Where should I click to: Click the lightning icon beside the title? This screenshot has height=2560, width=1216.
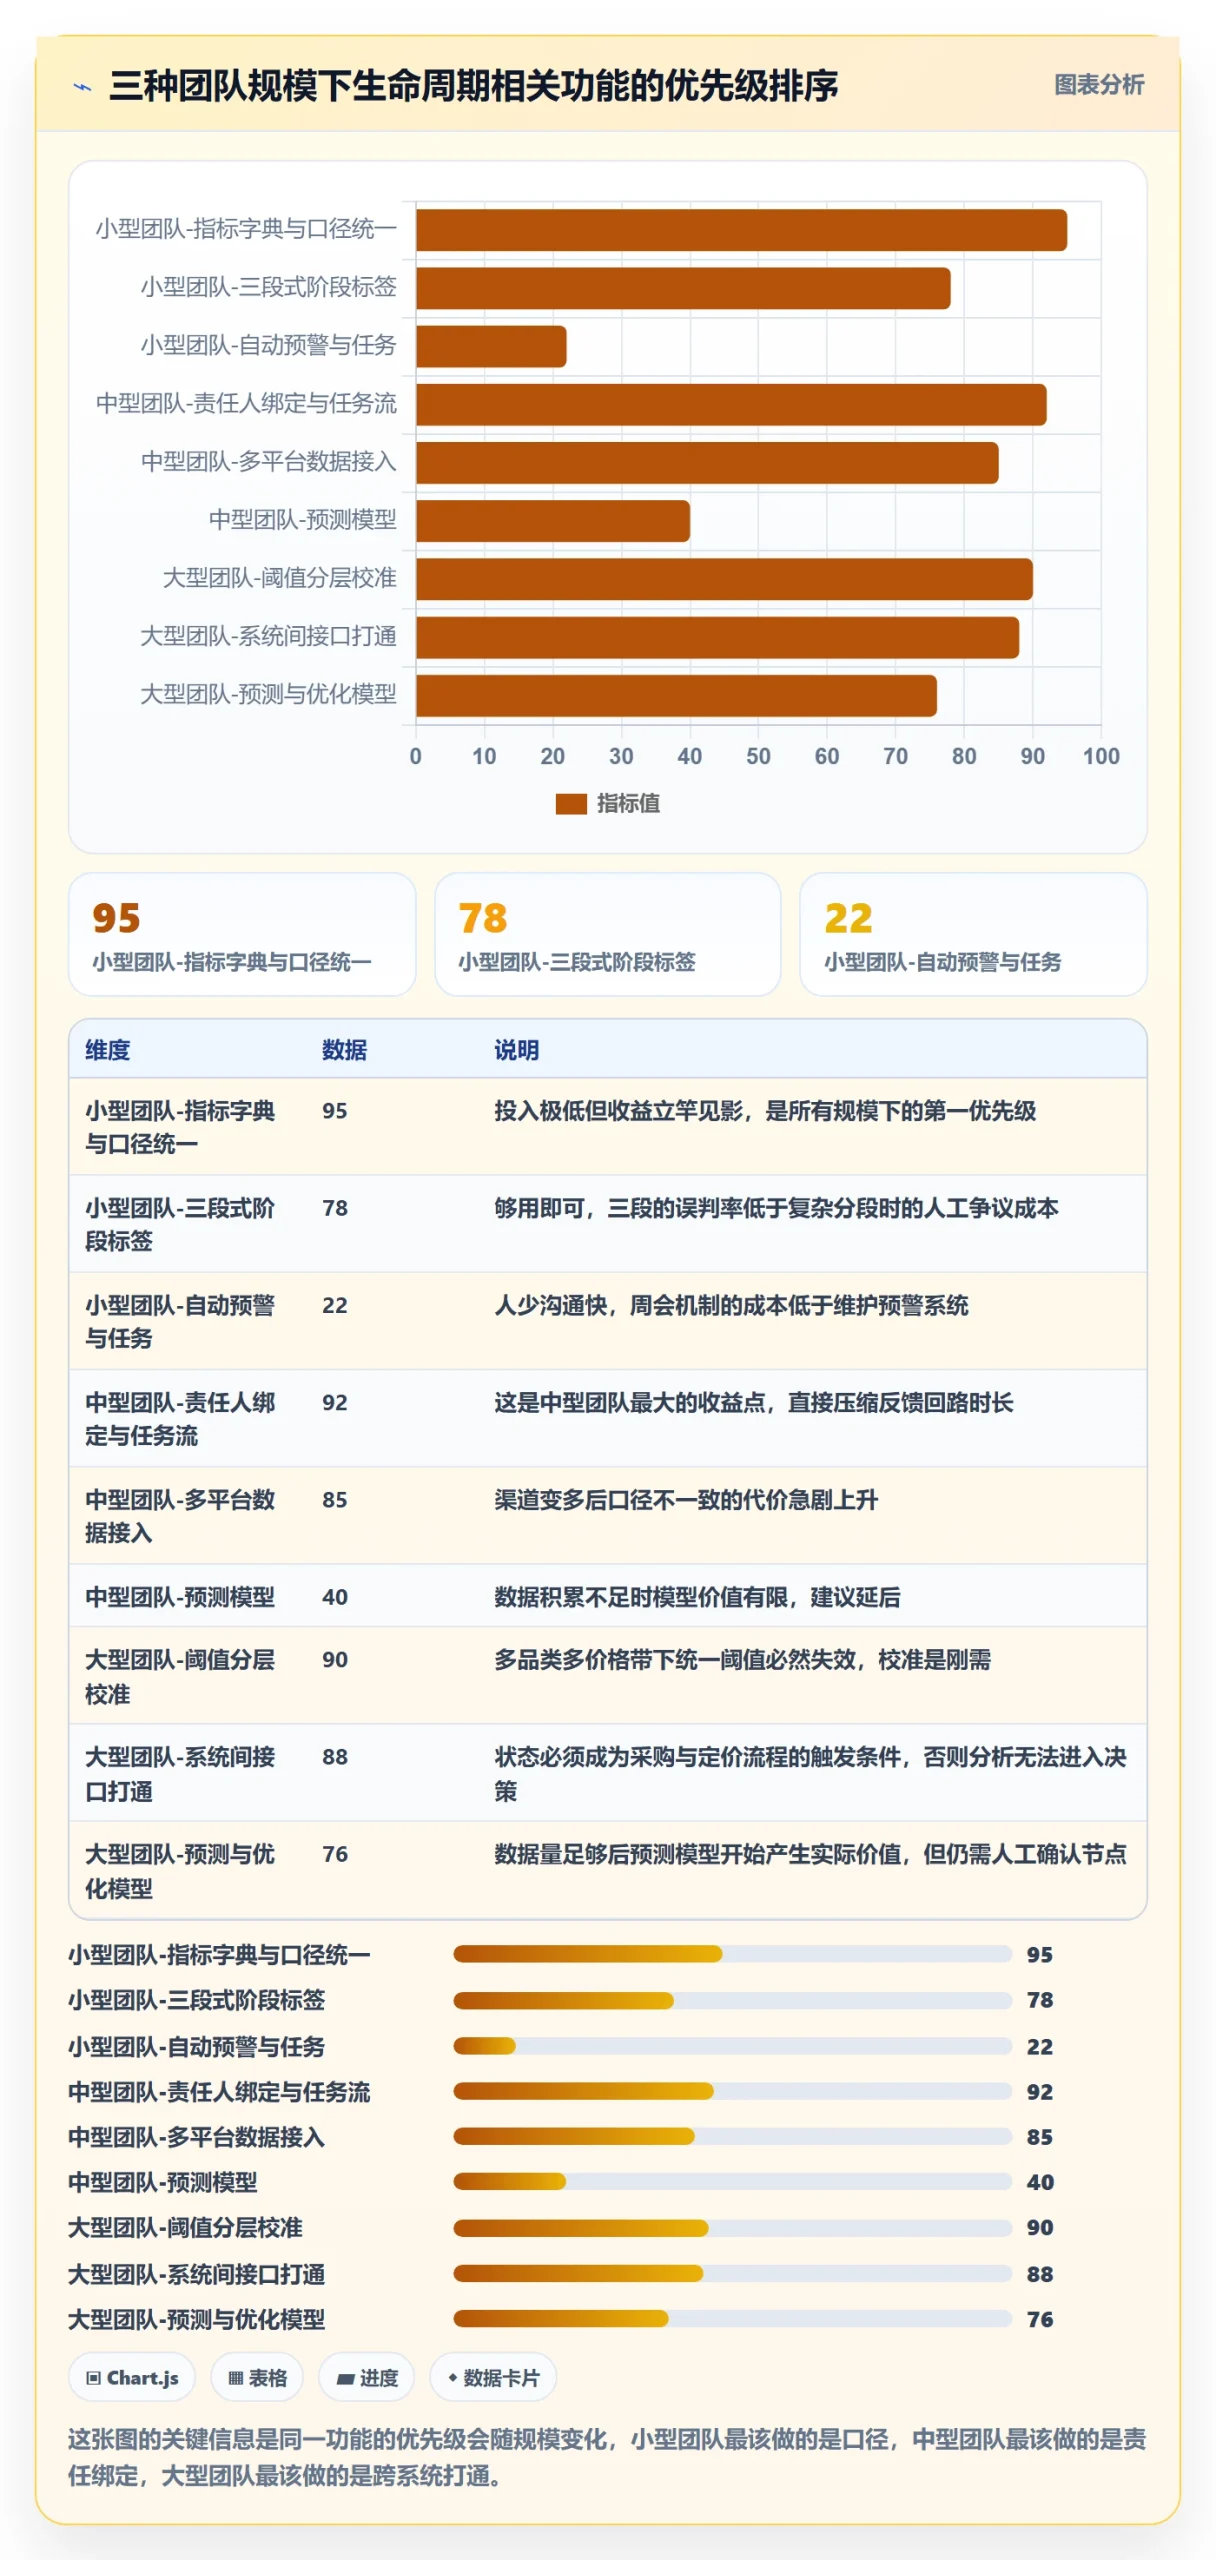click(x=82, y=87)
